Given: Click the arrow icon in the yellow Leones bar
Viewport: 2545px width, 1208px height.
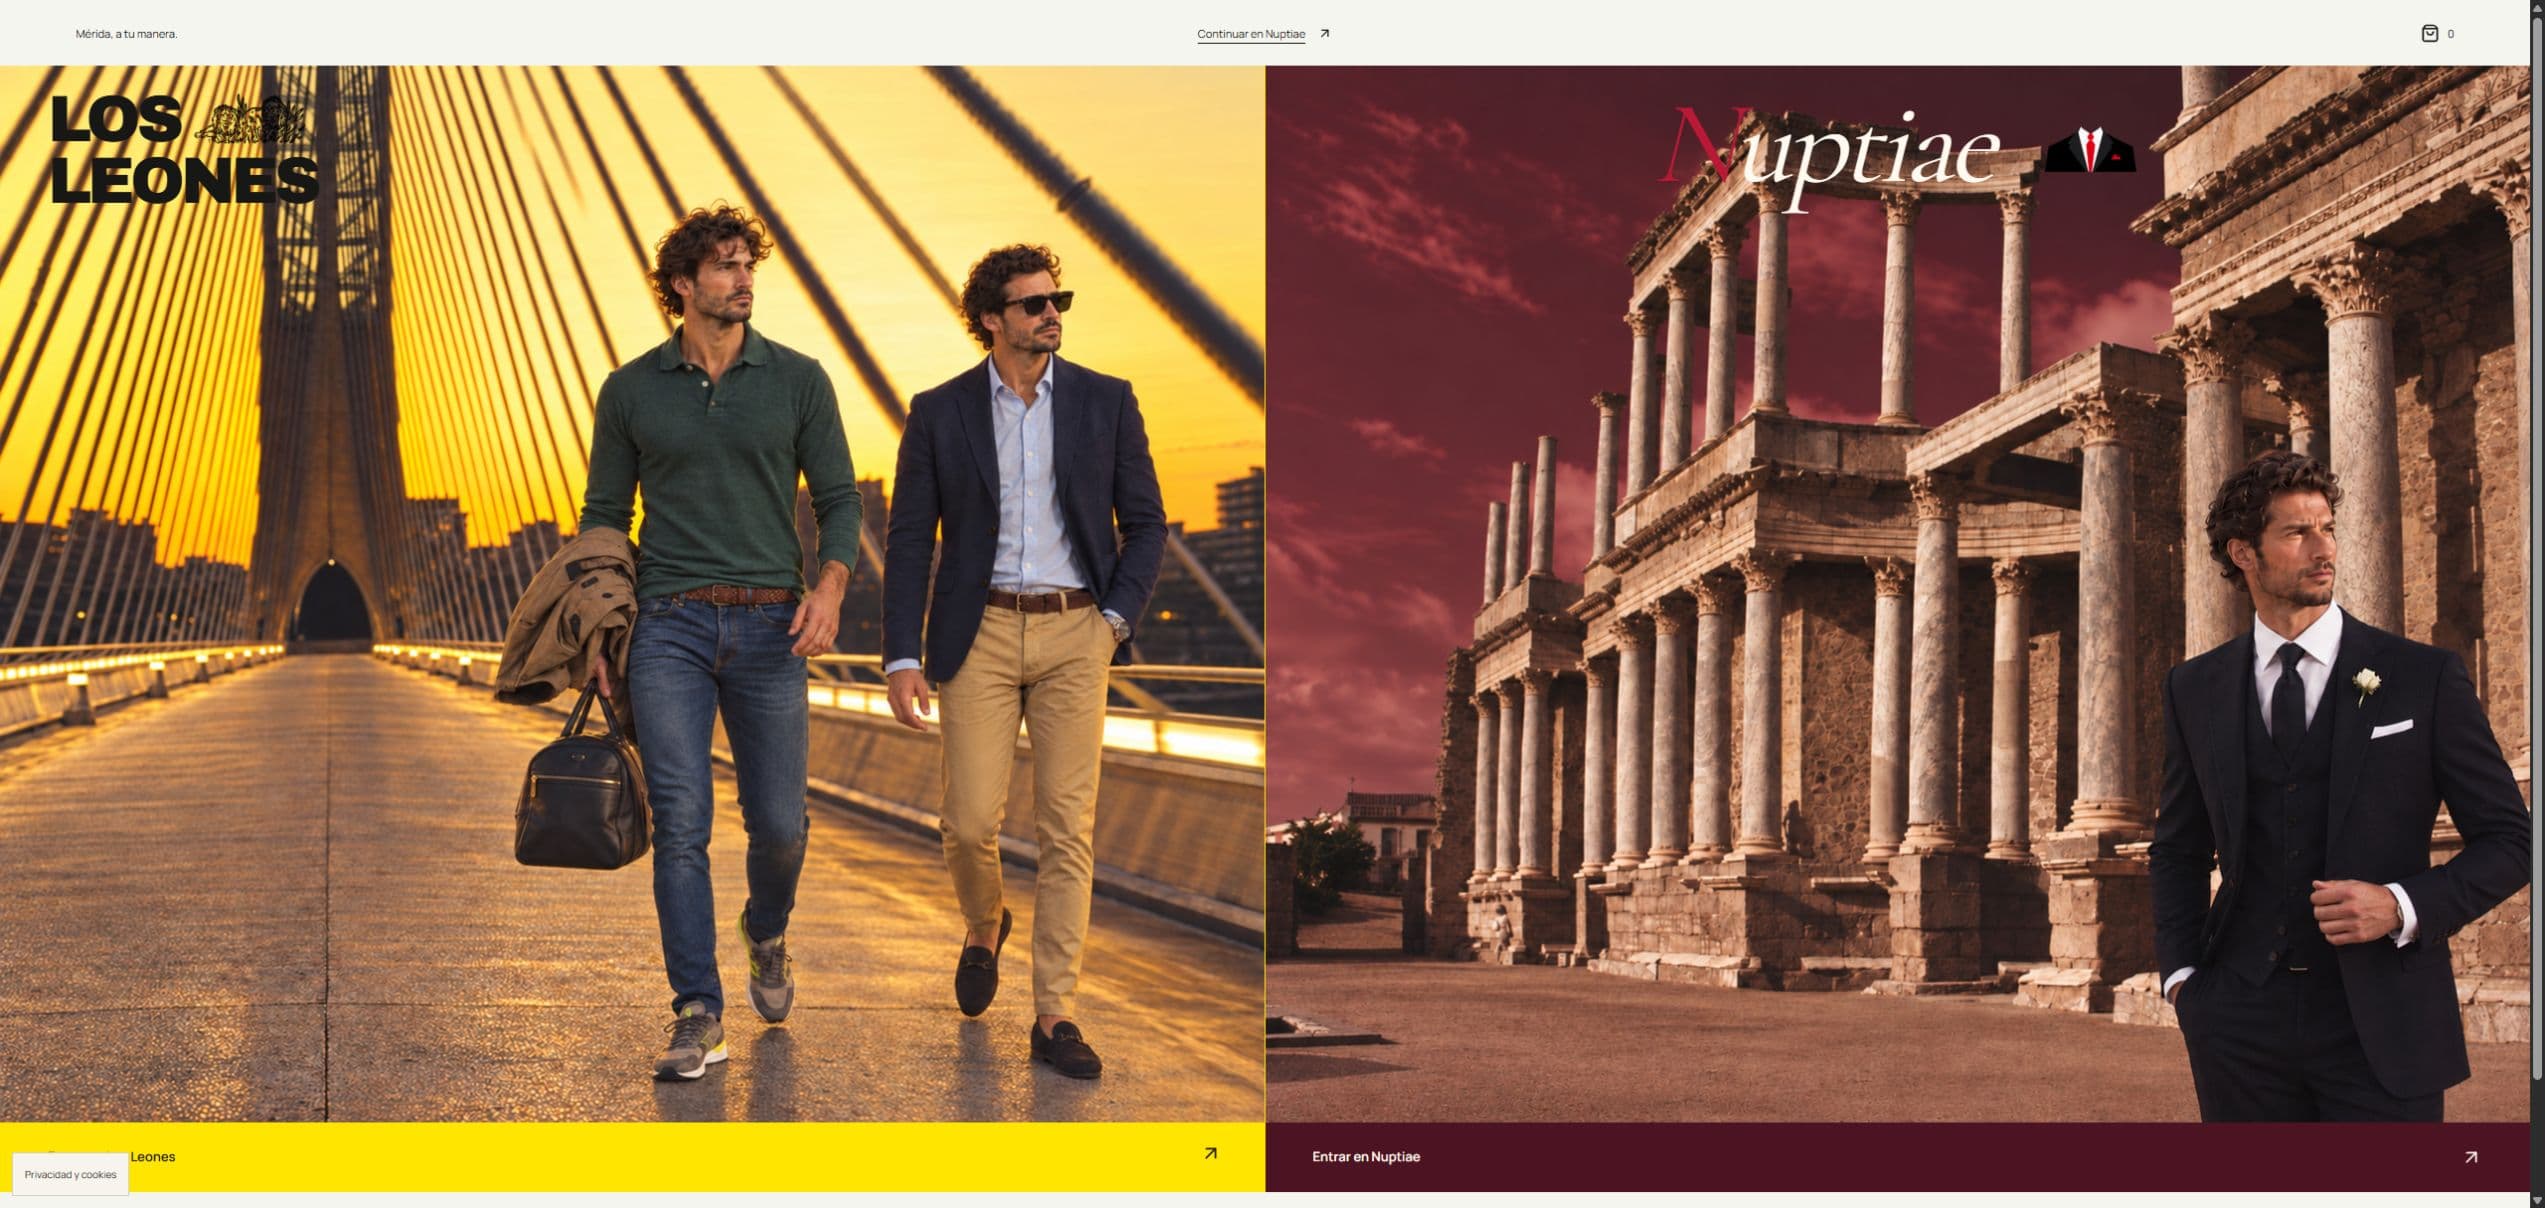Looking at the screenshot, I should [x=1210, y=1153].
